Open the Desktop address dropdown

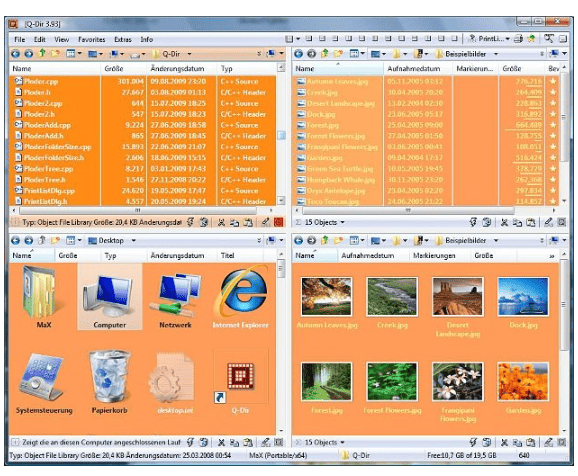134,240
